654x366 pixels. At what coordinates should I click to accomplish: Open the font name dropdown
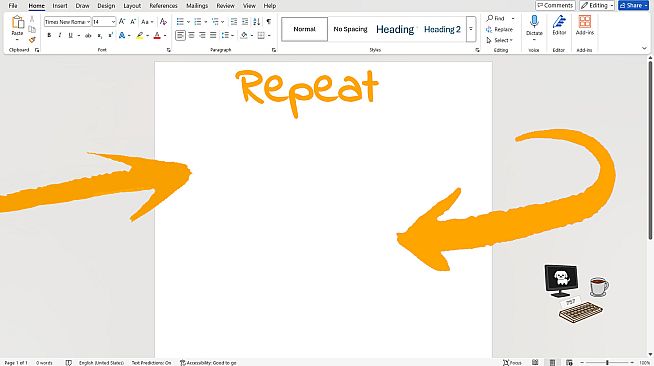click(88, 22)
